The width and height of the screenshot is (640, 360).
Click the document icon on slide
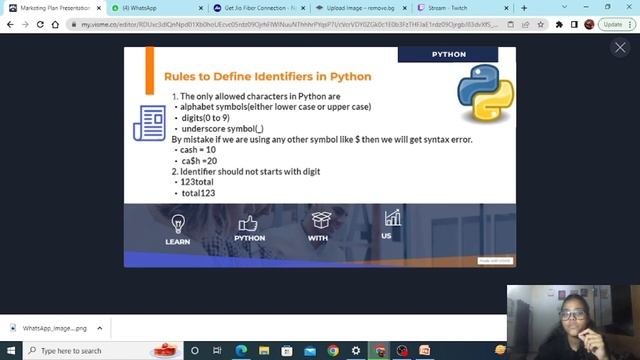click(149, 123)
